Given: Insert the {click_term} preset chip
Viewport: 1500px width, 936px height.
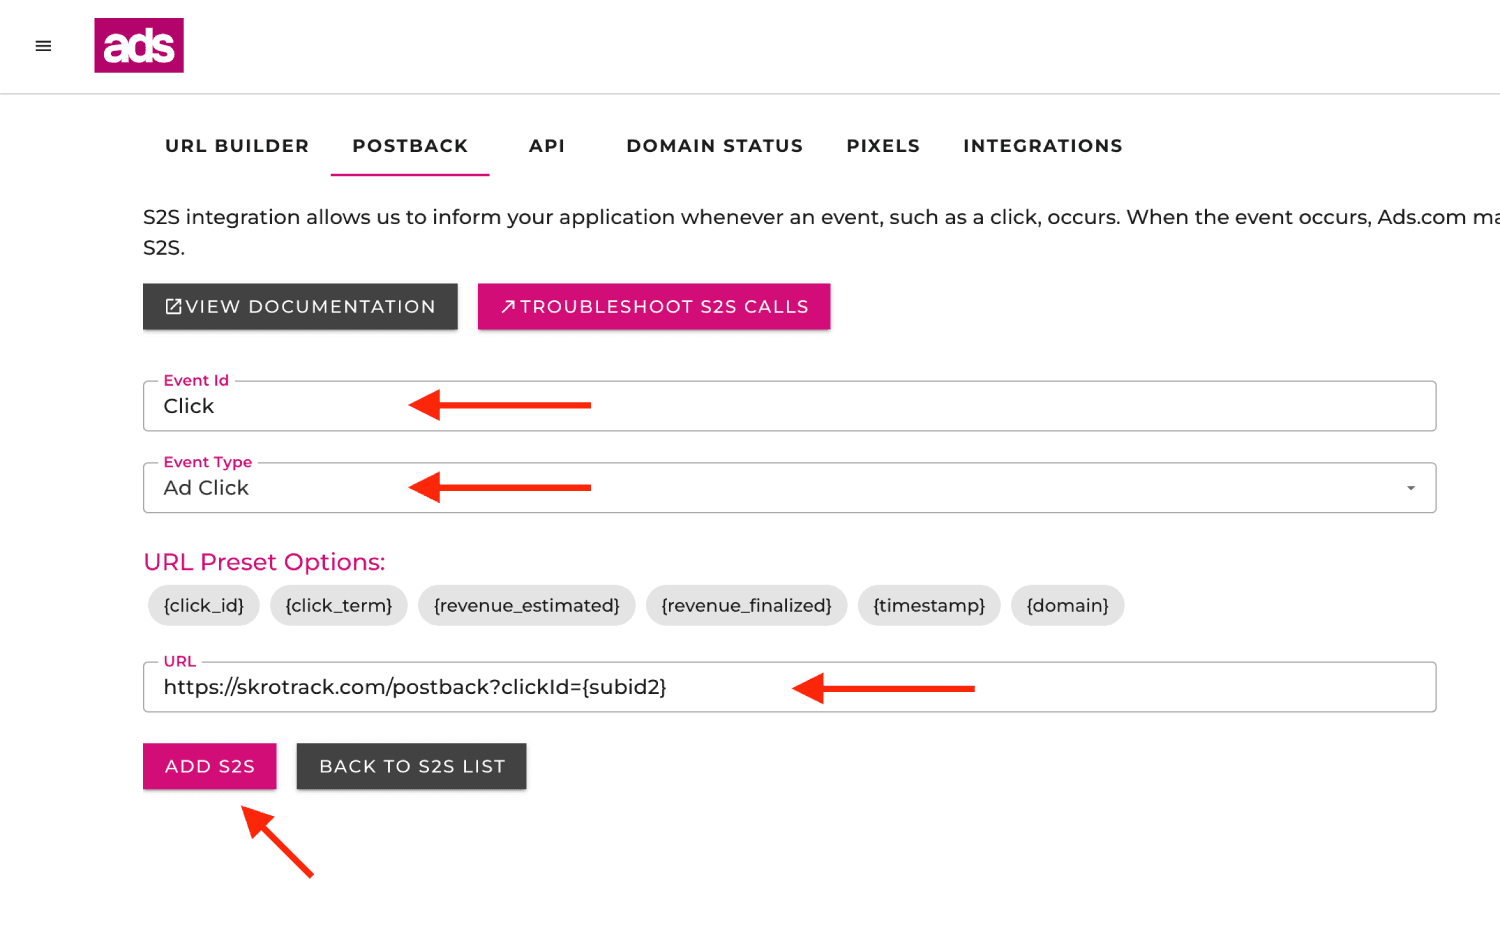Looking at the screenshot, I should (339, 605).
